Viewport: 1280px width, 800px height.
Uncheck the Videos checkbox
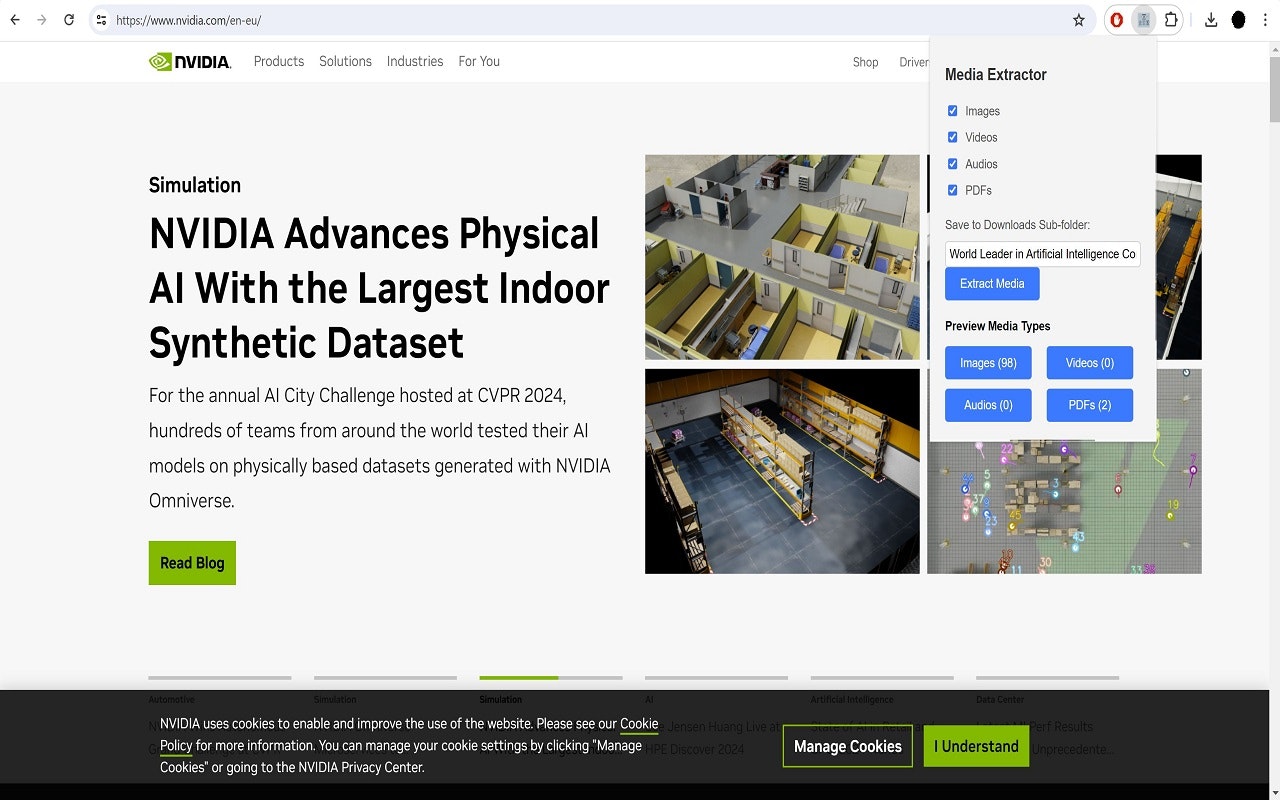tap(953, 137)
